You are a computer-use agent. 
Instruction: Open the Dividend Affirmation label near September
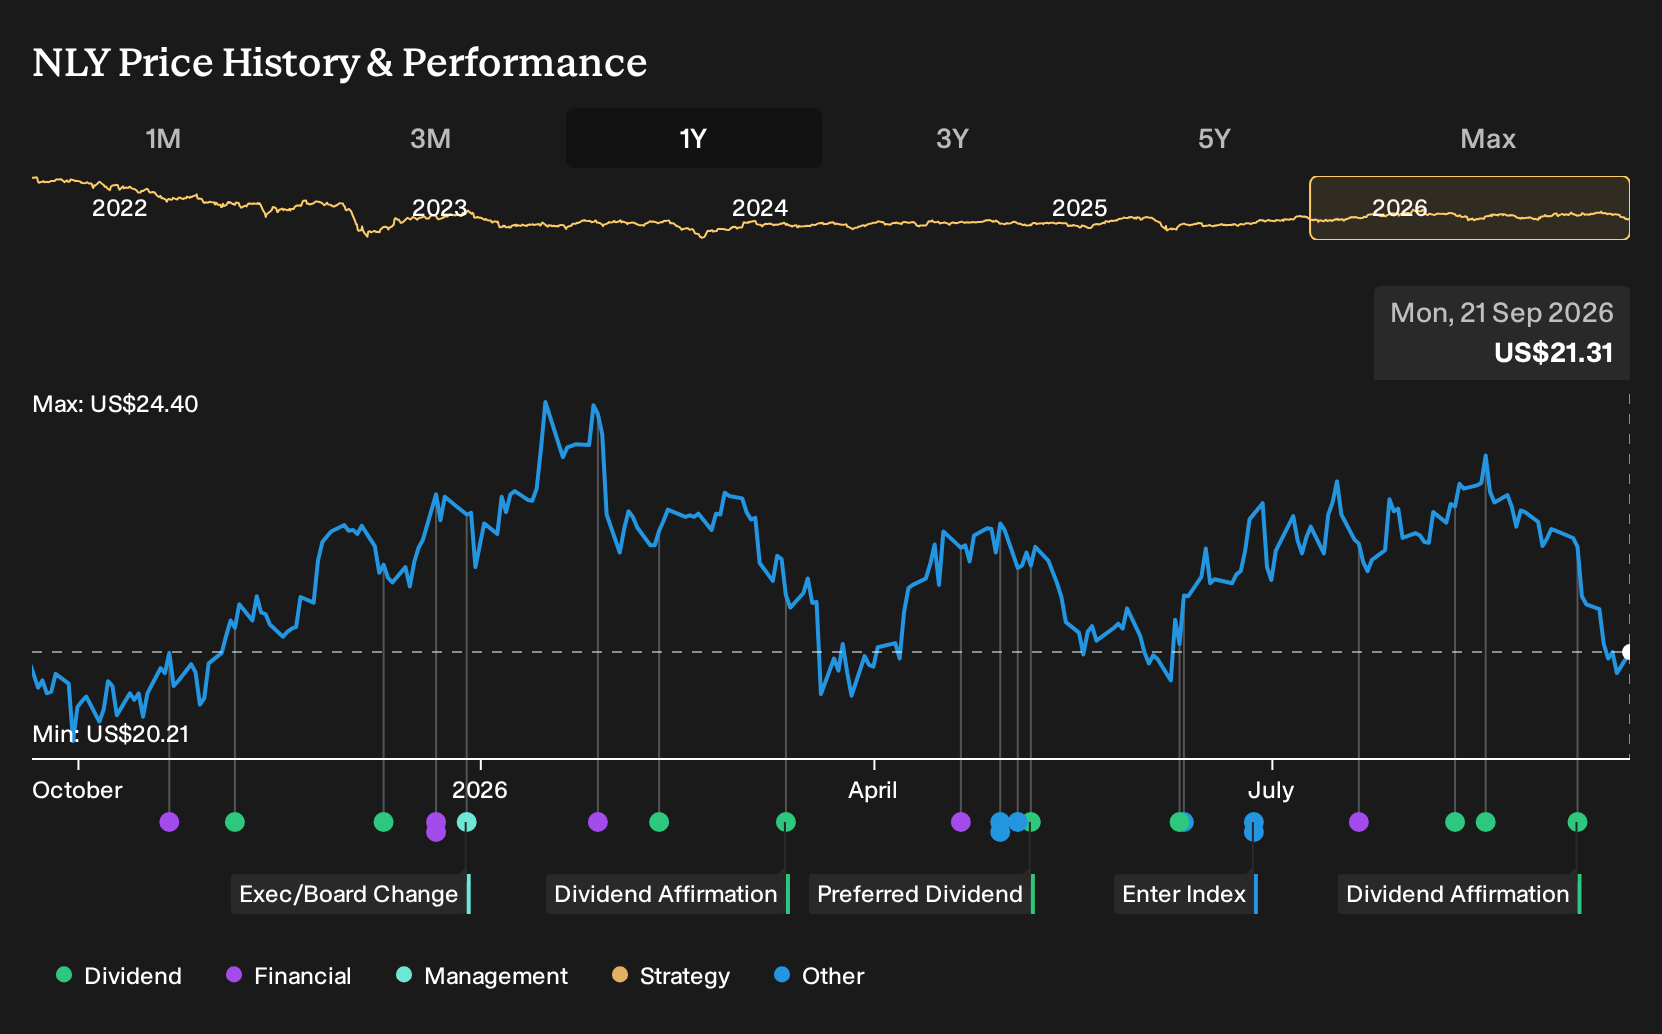pyautogui.click(x=1460, y=894)
